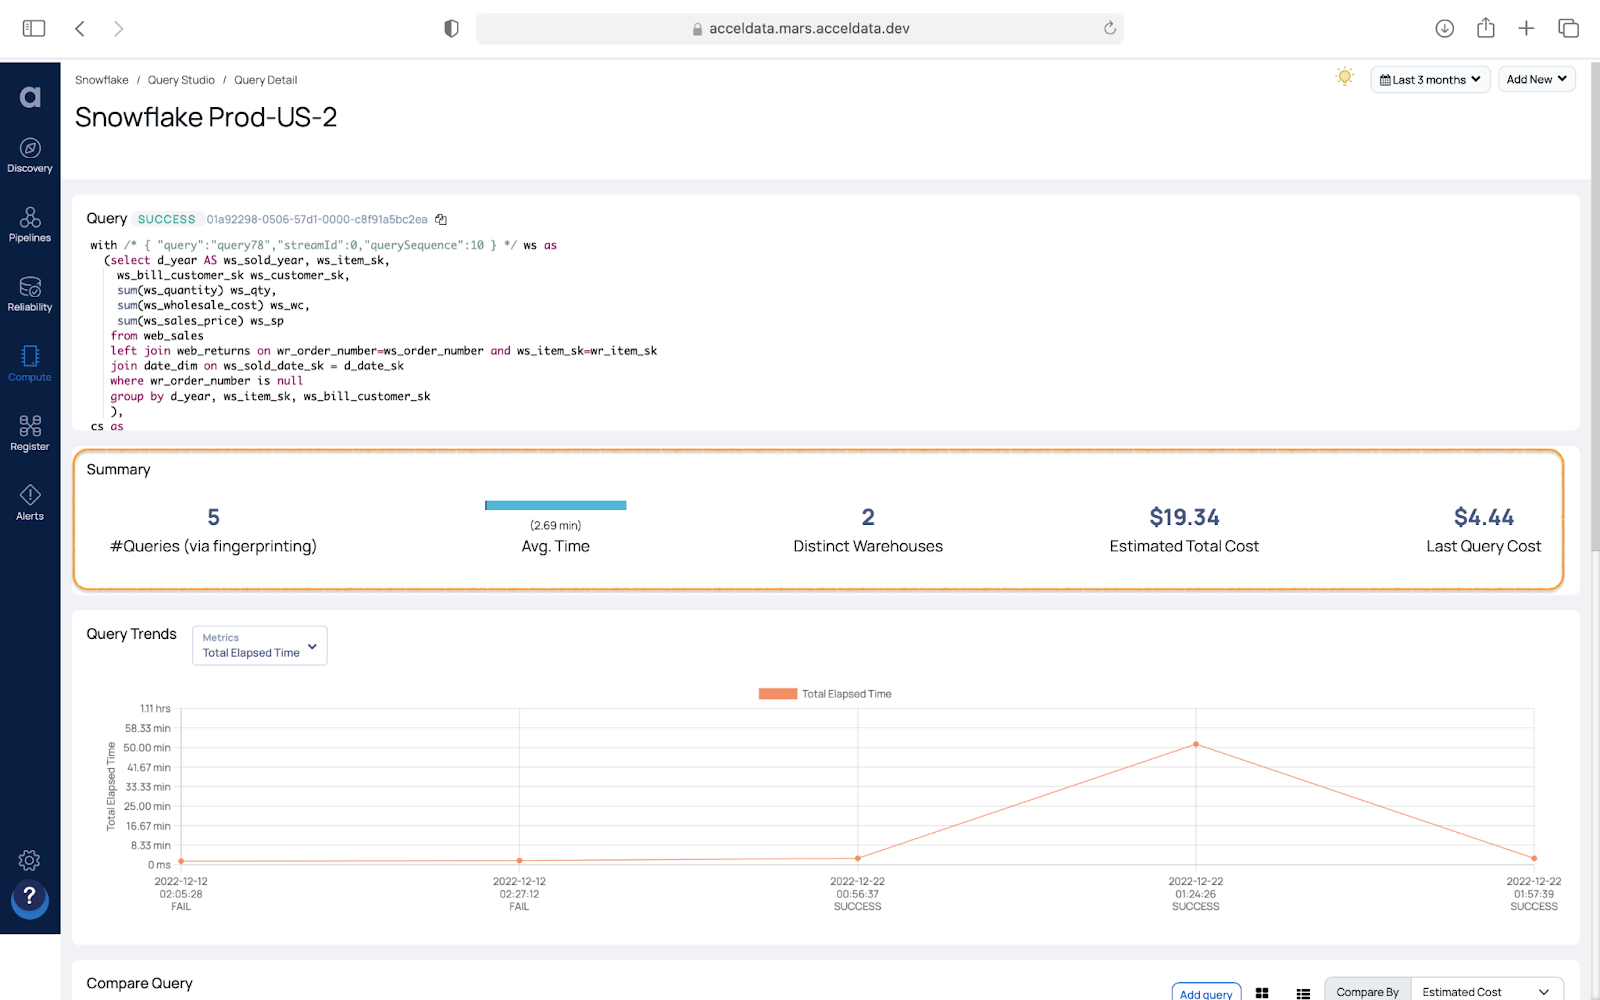Click the page vertical scrollbar

(x=1595, y=305)
